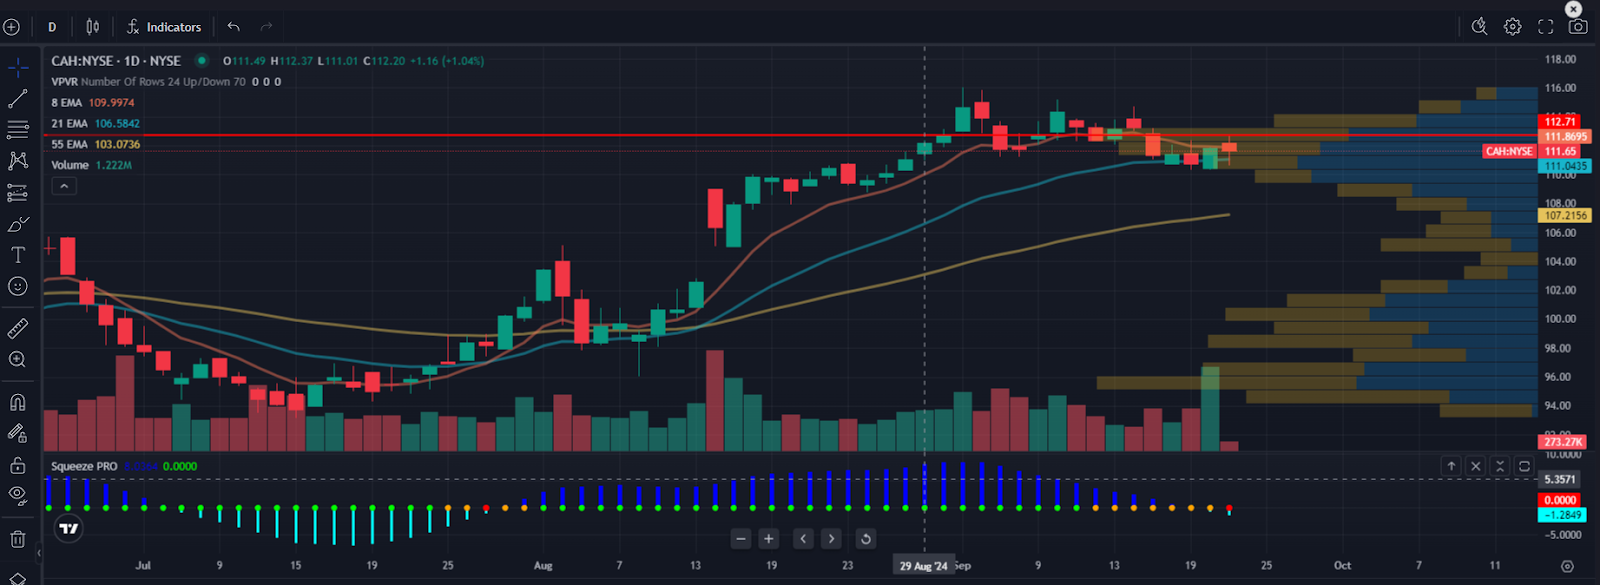The image size is (1600, 585).
Task: Maximize the Squeeze PRO pane
Action: point(1524,466)
